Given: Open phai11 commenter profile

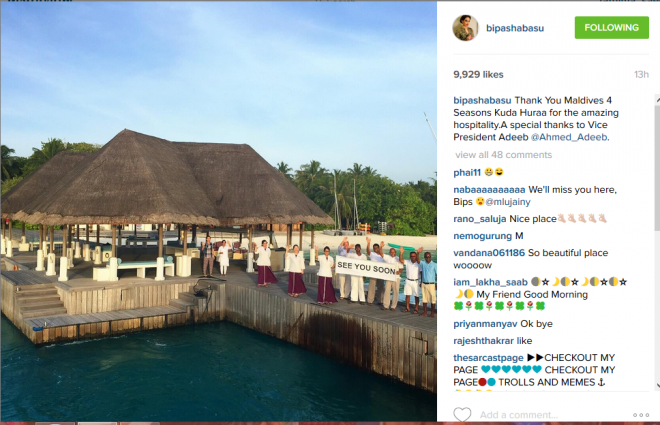Looking at the screenshot, I should [x=467, y=172].
